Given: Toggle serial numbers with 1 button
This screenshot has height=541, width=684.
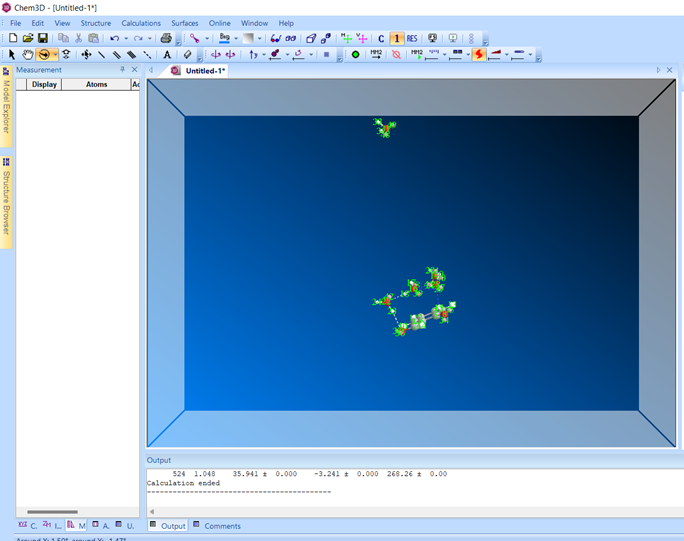Looking at the screenshot, I should click(x=397, y=38).
